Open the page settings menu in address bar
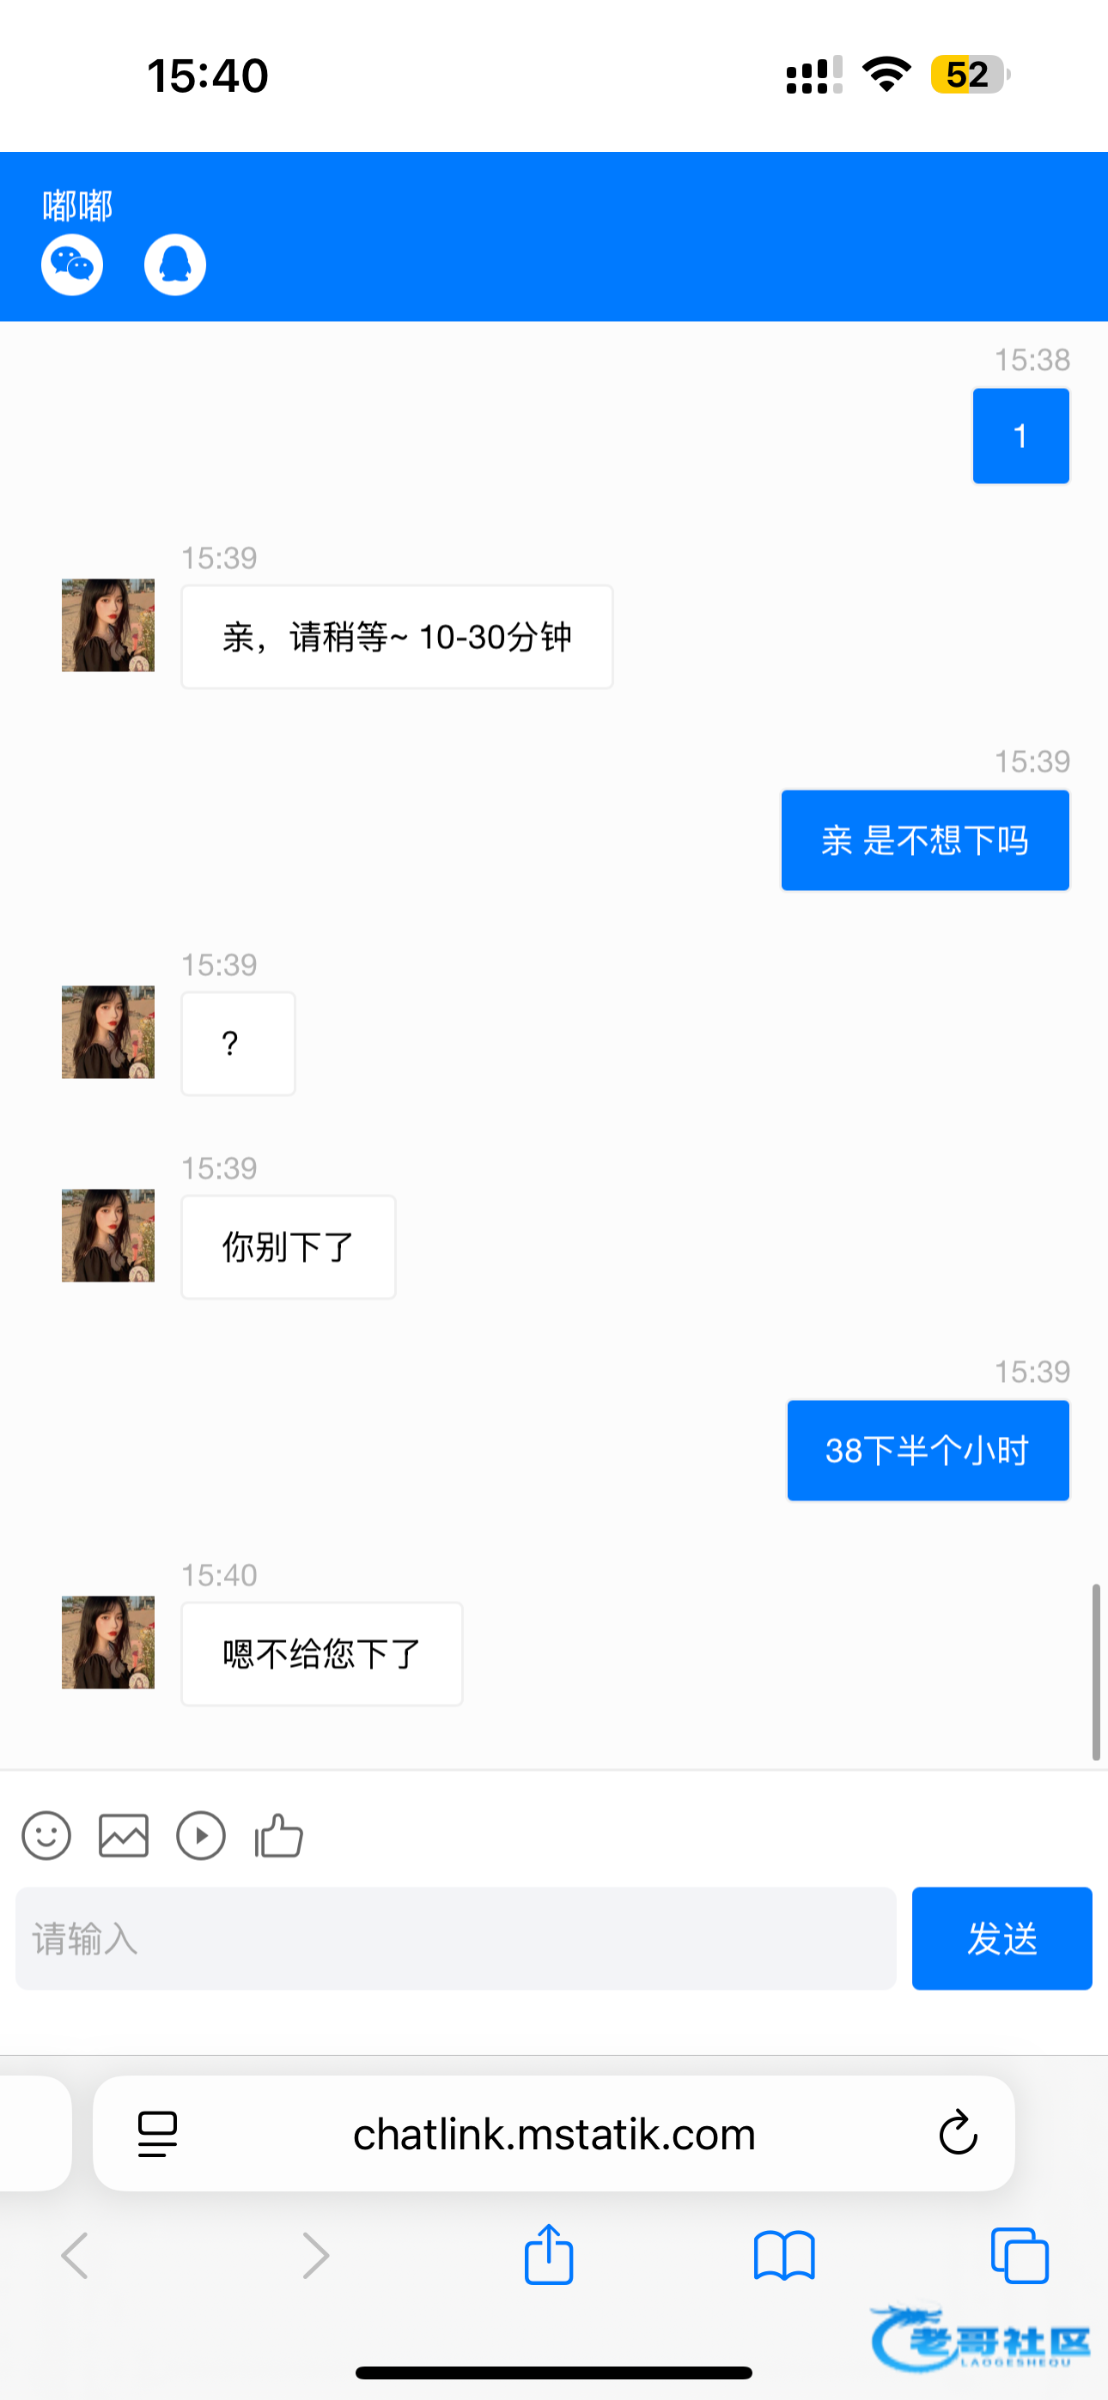Image resolution: width=1108 pixels, height=2400 pixels. [x=158, y=2133]
